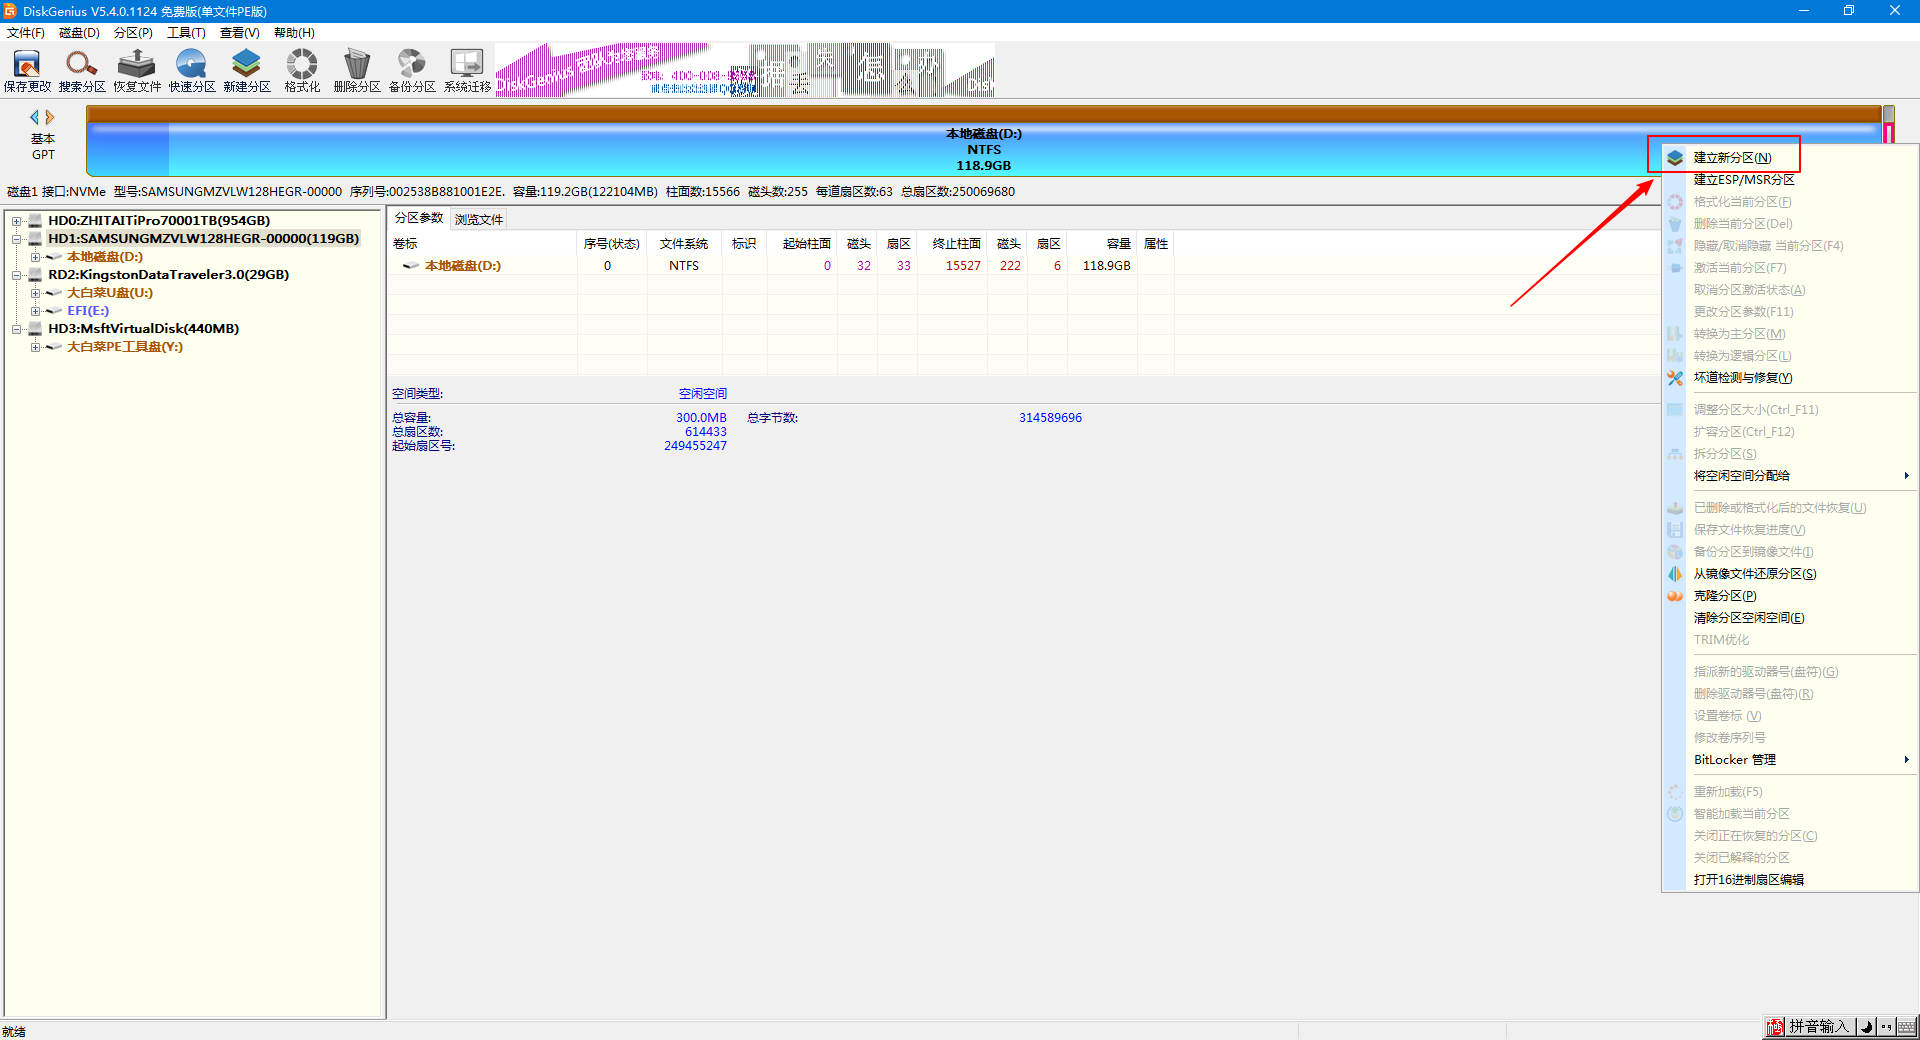The height and width of the screenshot is (1040, 1920).
Task: Expand the 大白菜PE工具盘(Y:) tree node
Action: pos(35,347)
